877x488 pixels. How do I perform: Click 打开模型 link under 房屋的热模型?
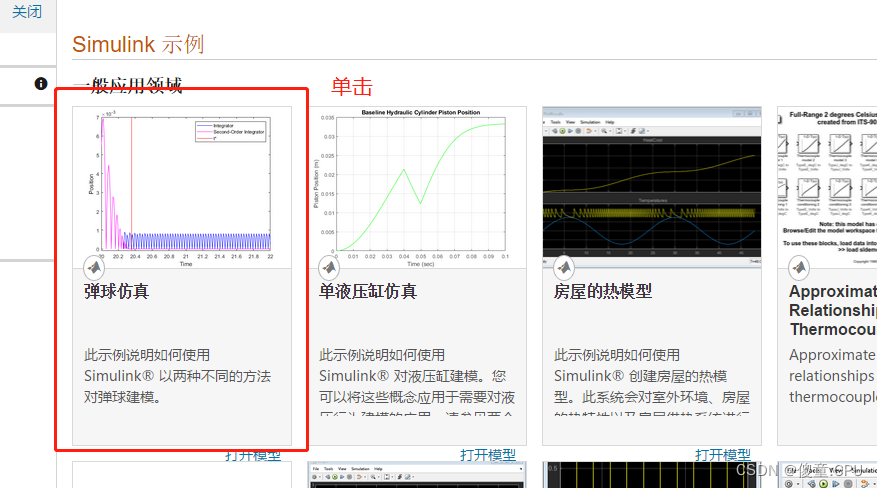pos(723,455)
